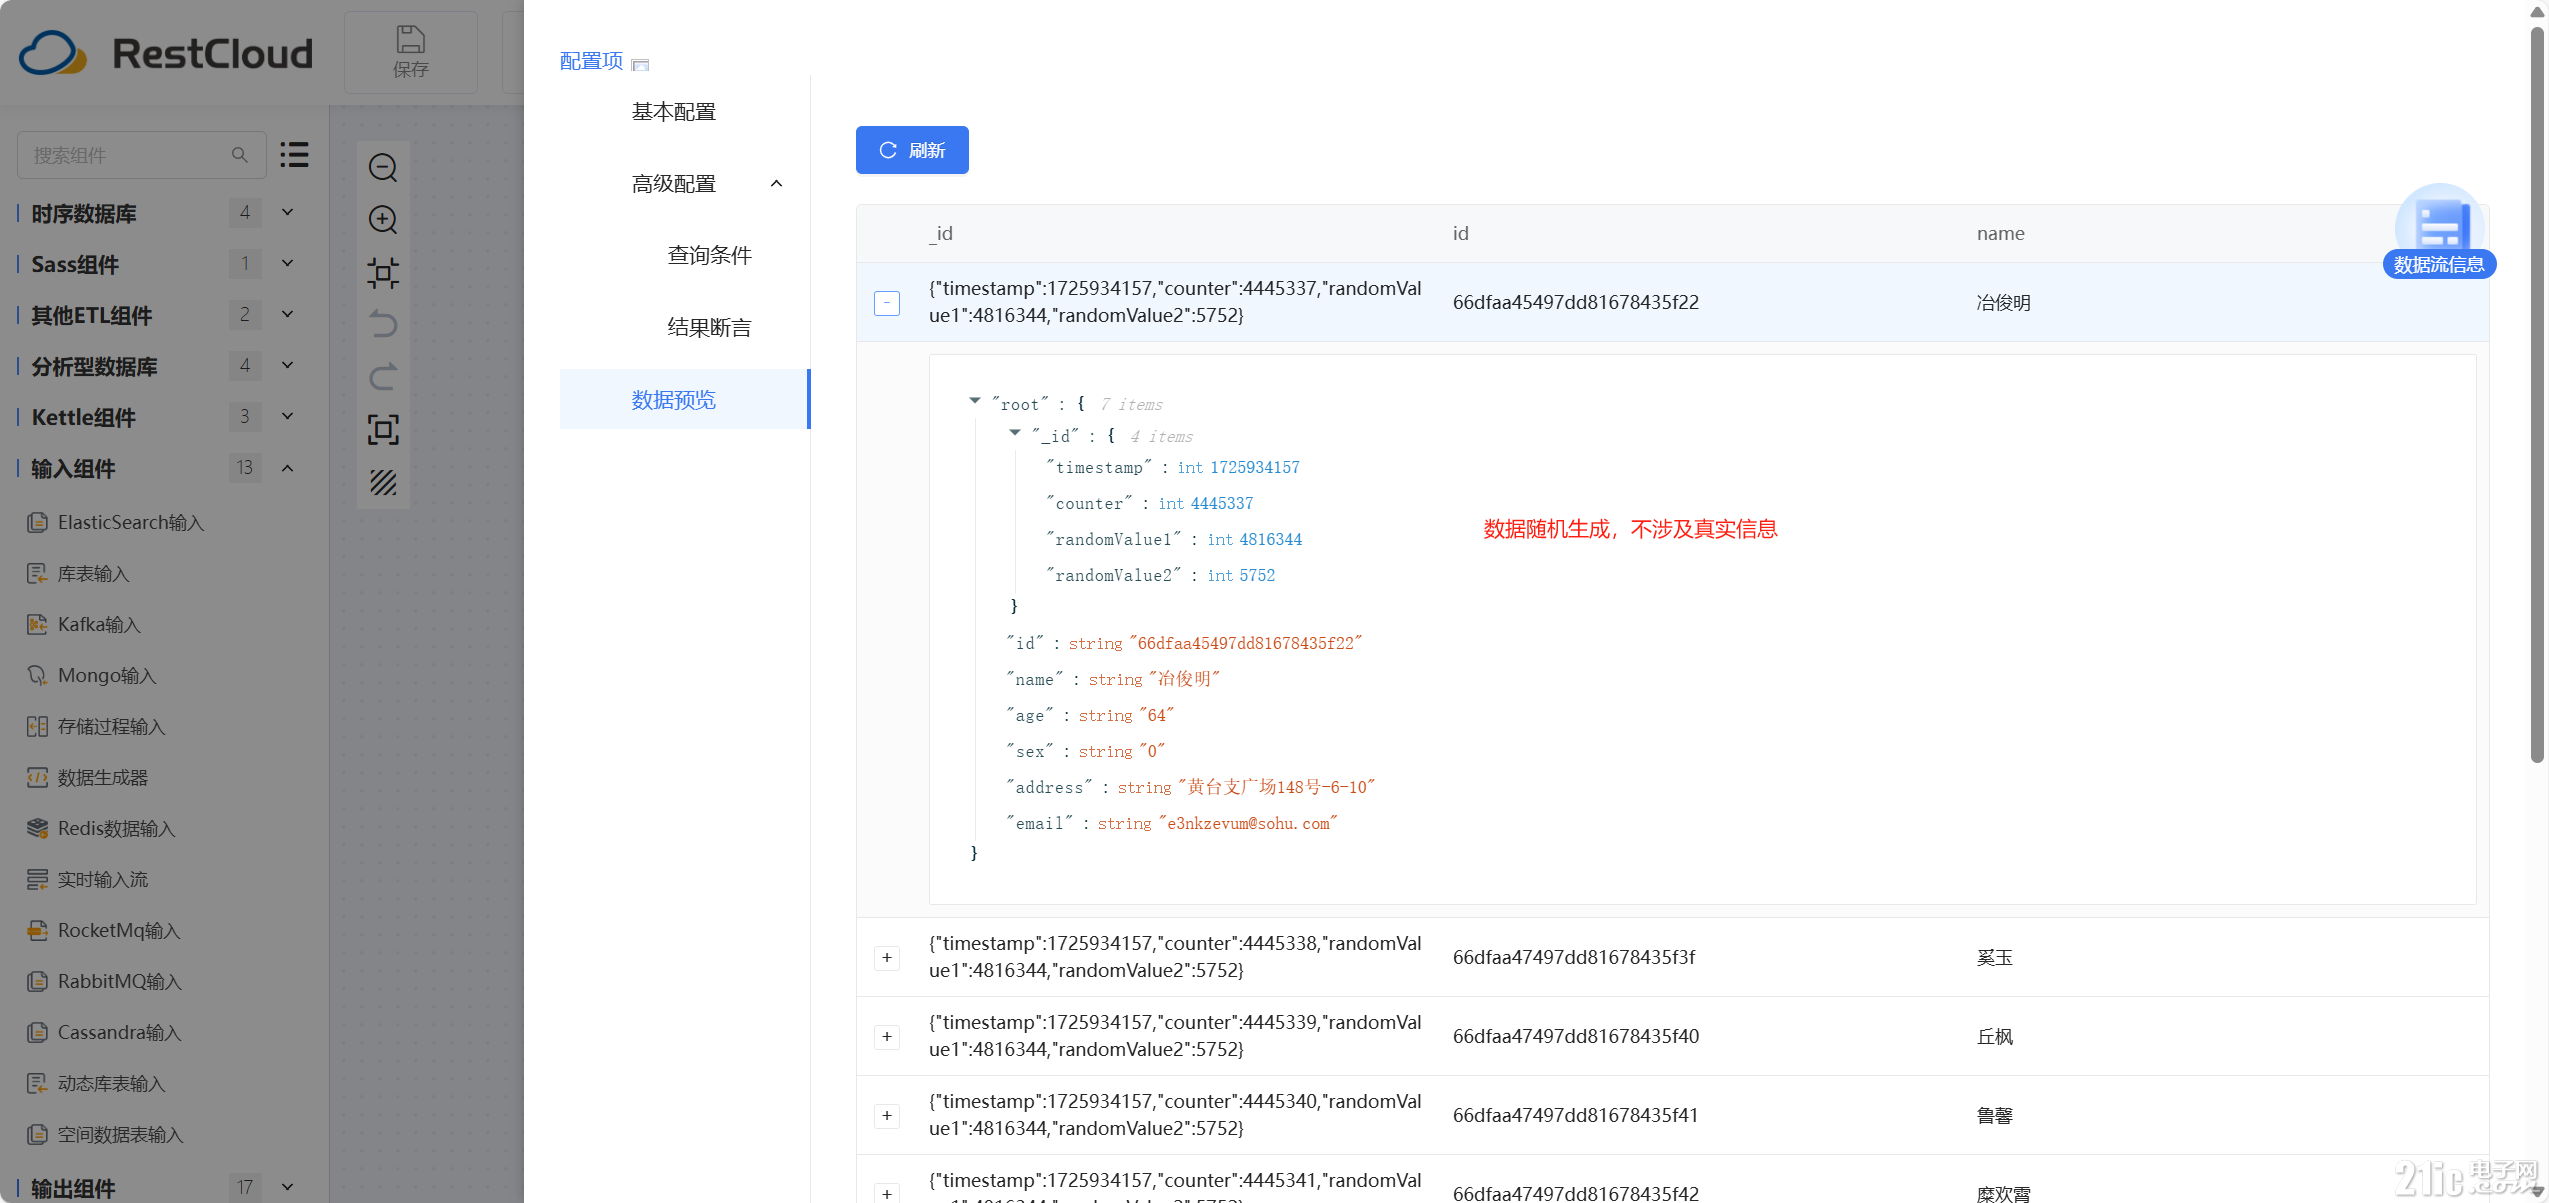Open the 查询条件 menu item
Image resolution: width=2549 pixels, height=1203 pixels.
pos(709,255)
